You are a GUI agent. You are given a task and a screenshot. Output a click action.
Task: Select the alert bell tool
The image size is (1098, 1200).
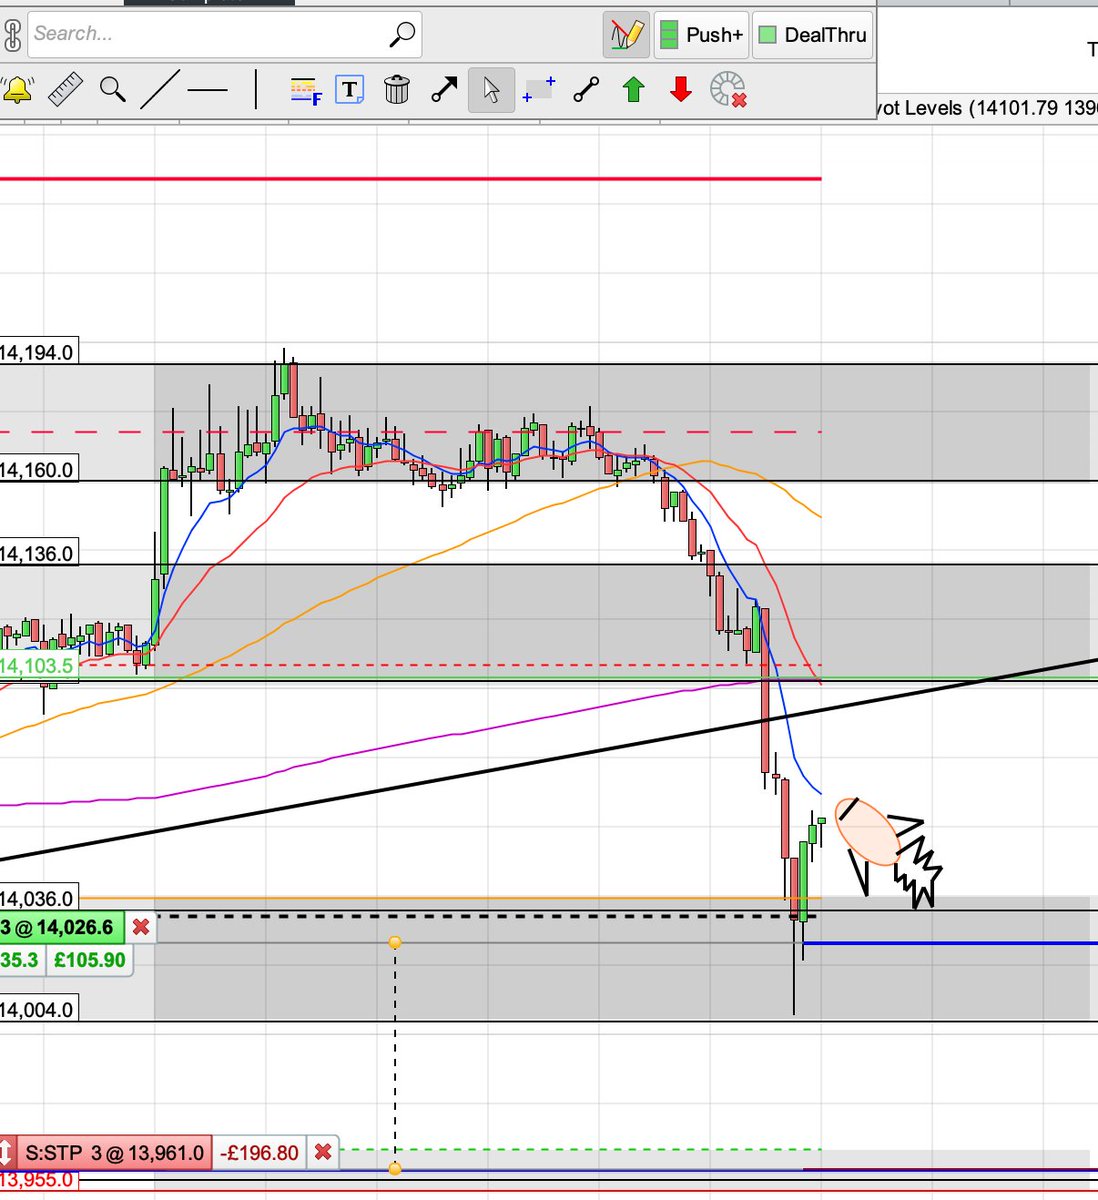coord(17,90)
